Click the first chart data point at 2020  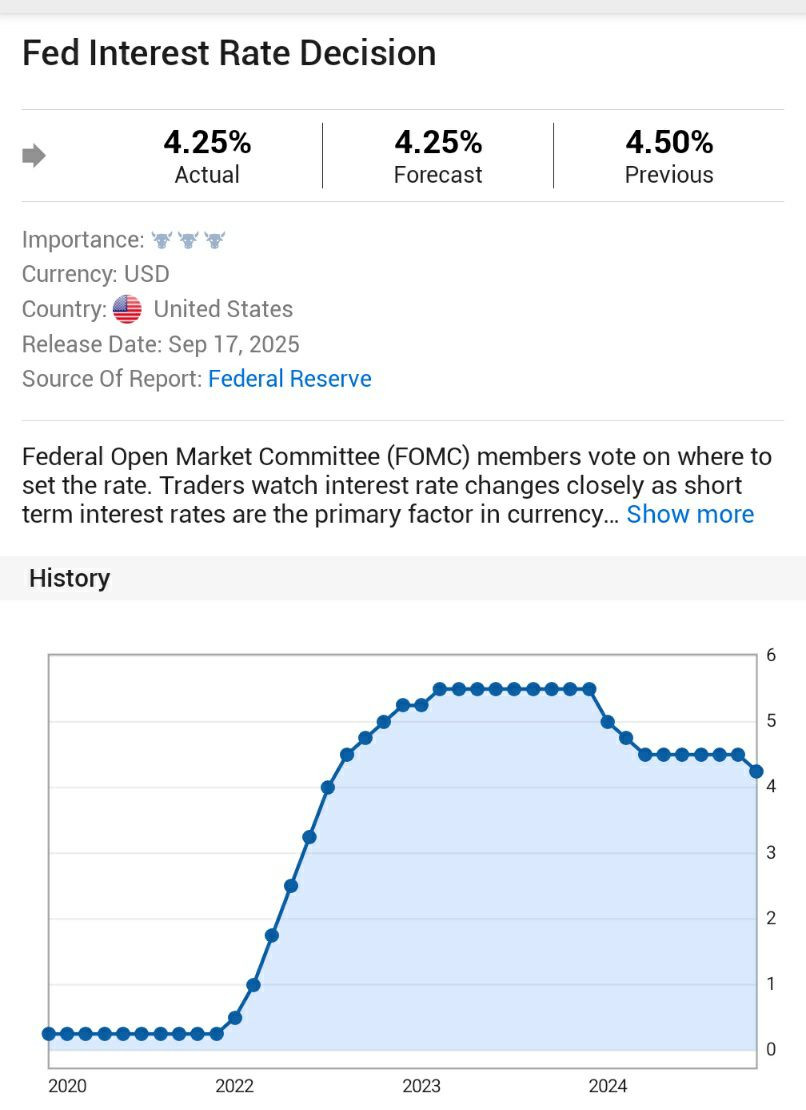point(49,1033)
